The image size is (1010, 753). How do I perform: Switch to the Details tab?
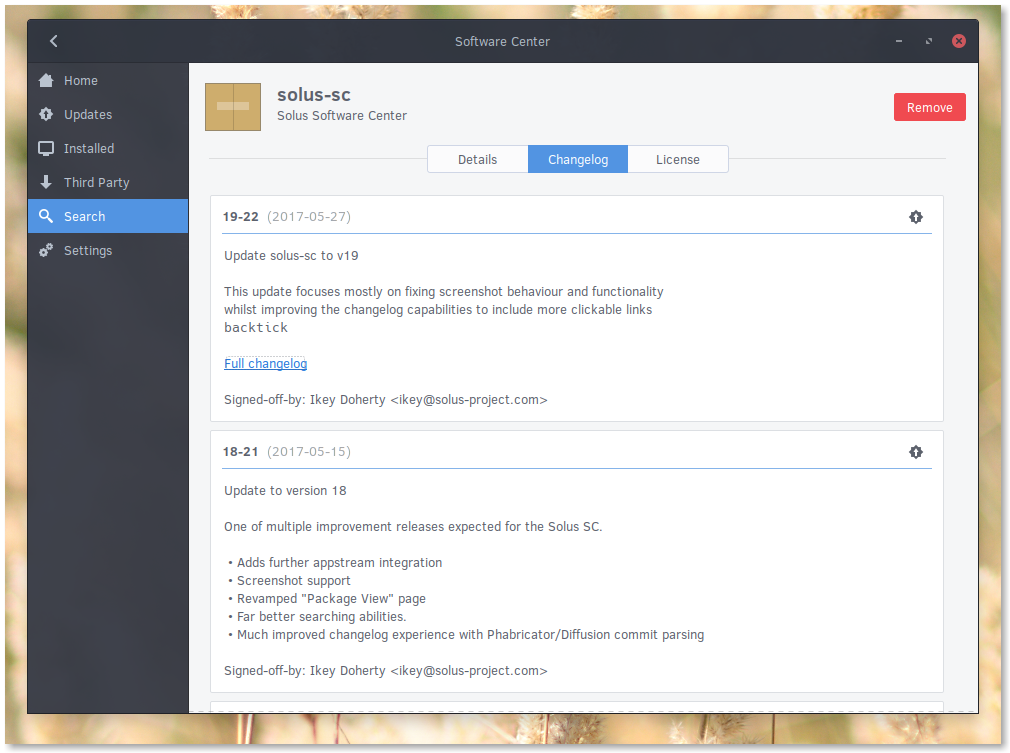tap(477, 159)
